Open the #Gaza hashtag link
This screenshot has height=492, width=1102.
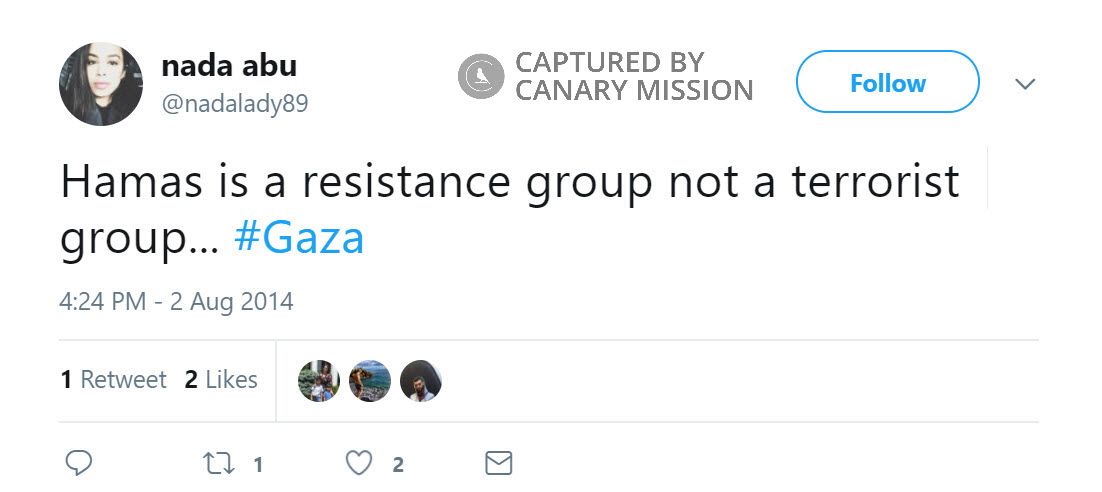(x=299, y=238)
